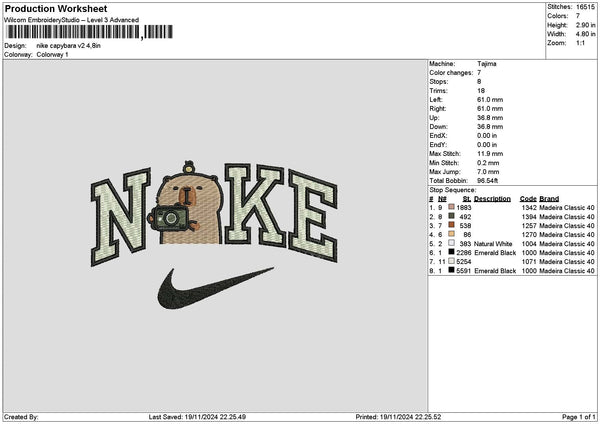Click the camera held by the capybara
This screenshot has width=600, height=424.
(170, 218)
